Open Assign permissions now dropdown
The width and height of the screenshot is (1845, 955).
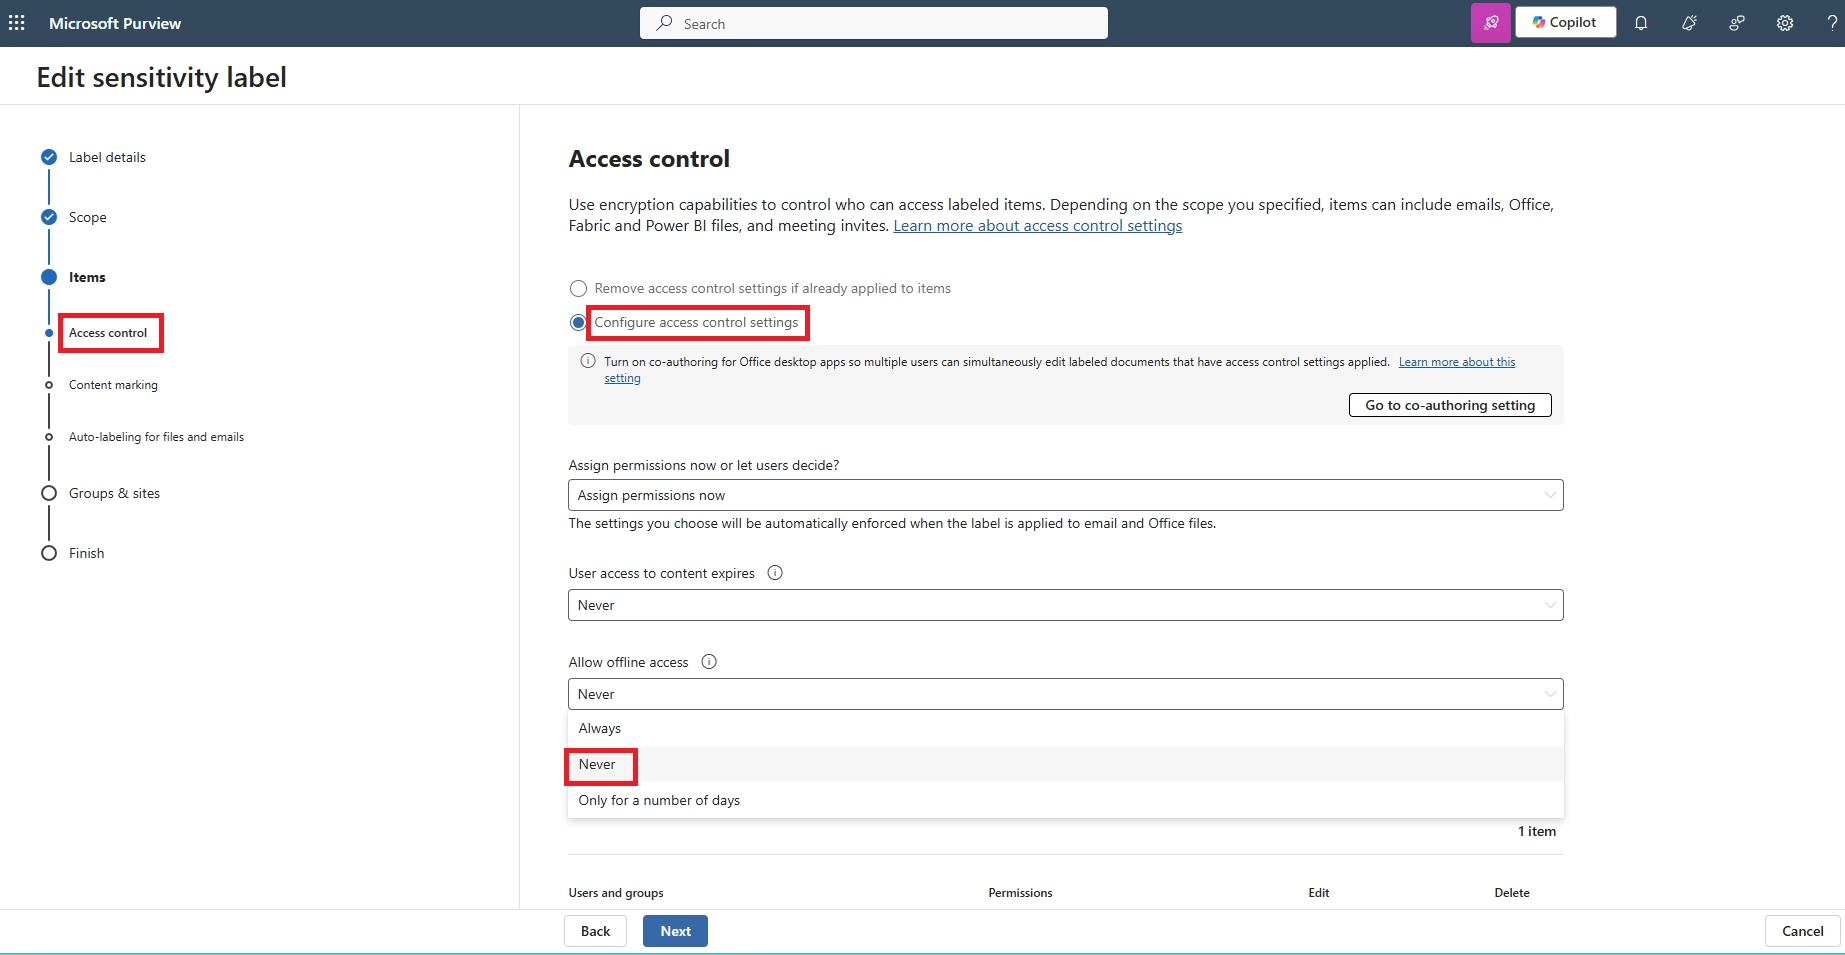tap(1066, 495)
